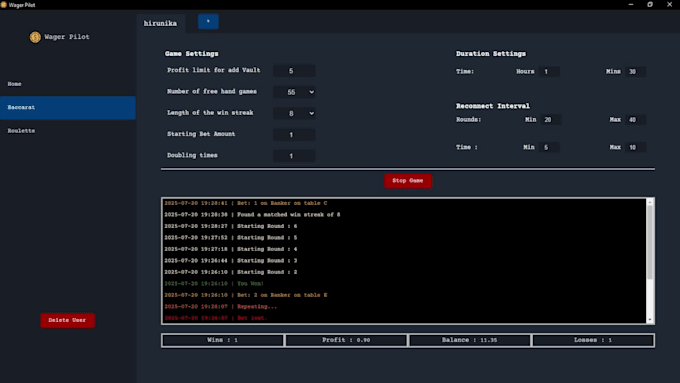Open Length of the win streak dropdown

pos(294,113)
